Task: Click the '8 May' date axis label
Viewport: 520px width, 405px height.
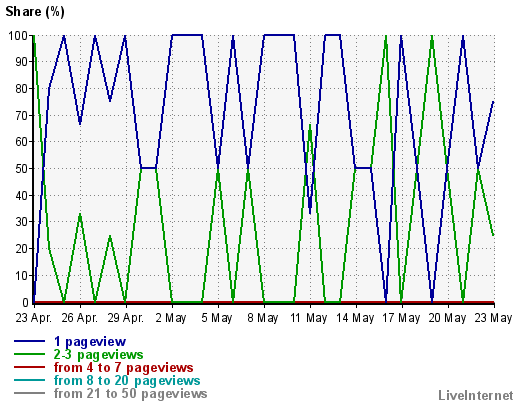Action: tap(263, 318)
